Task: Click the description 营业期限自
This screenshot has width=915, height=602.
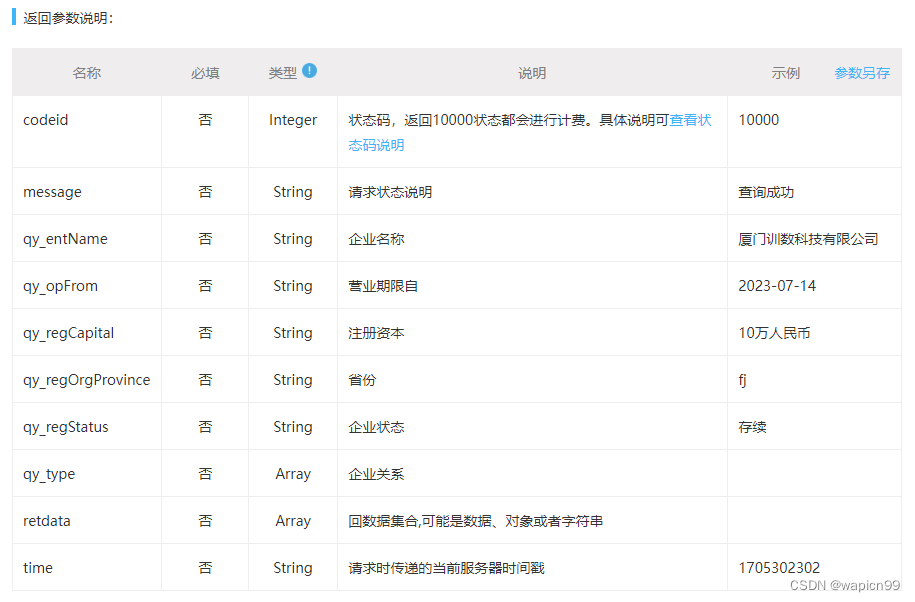Action: [383, 286]
